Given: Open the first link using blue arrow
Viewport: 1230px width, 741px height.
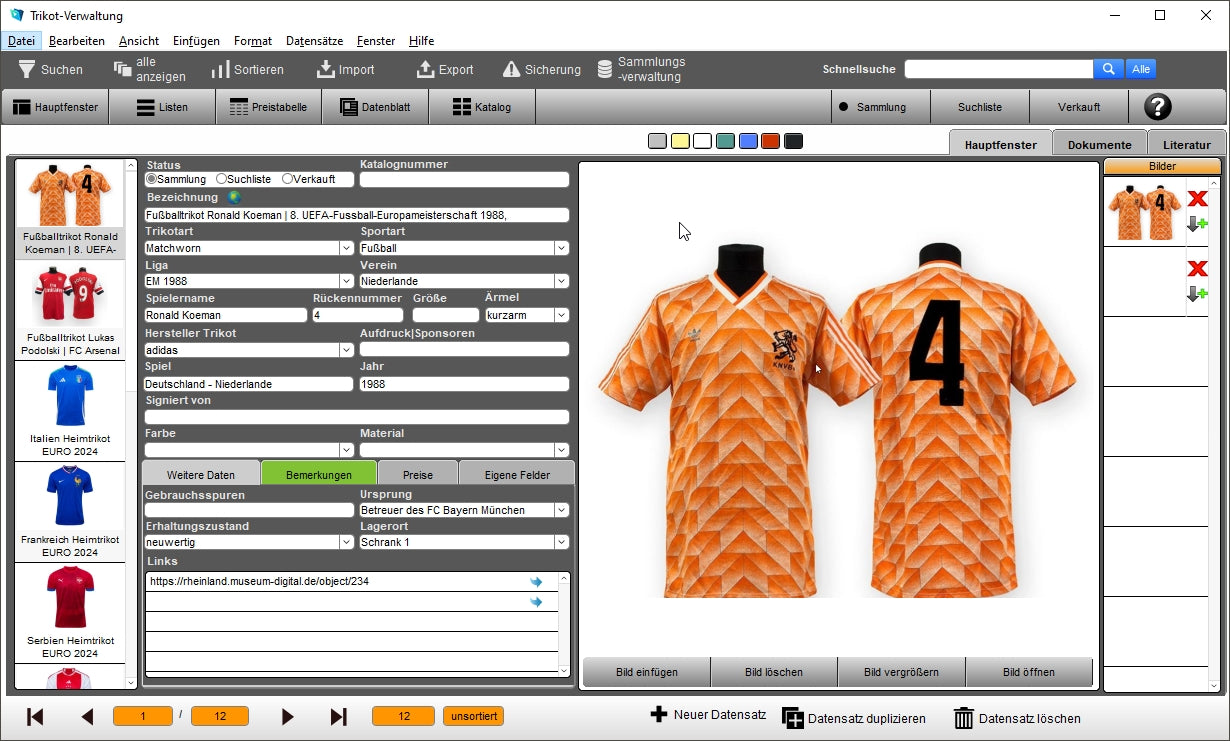Looking at the screenshot, I should click(x=536, y=581).
